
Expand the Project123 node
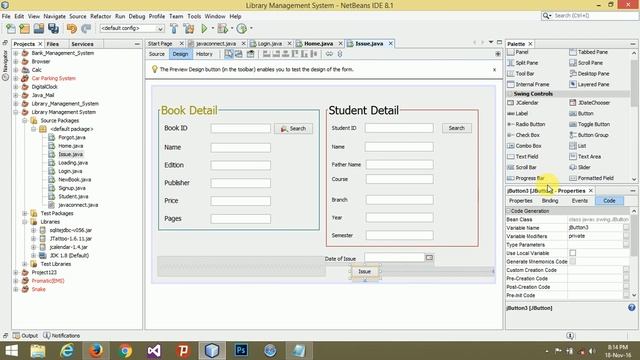(16, 272)
